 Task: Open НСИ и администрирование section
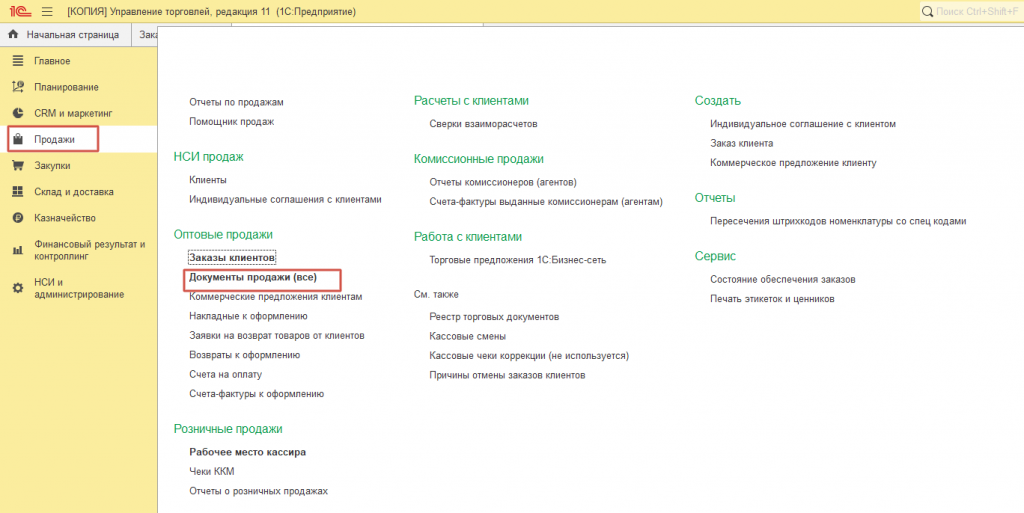click(x=78, y=288)
